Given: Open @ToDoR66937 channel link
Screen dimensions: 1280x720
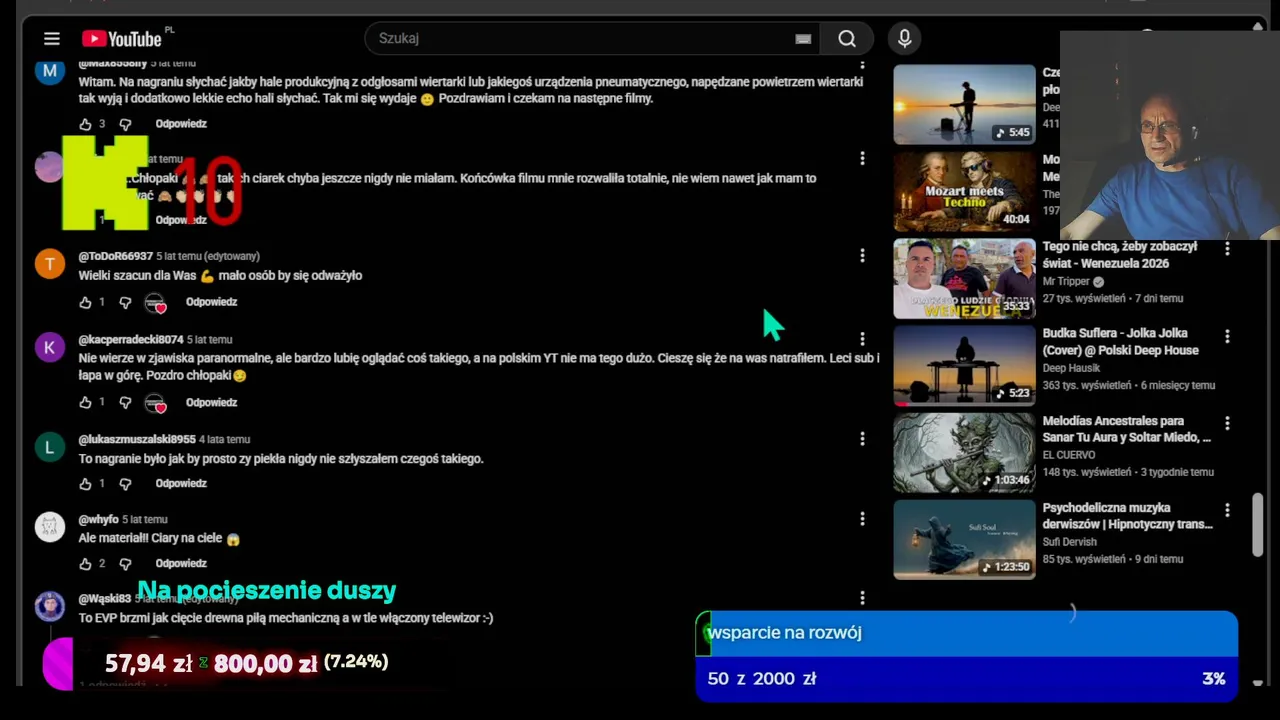Looking at the screenshot, I should click(116, 256).
